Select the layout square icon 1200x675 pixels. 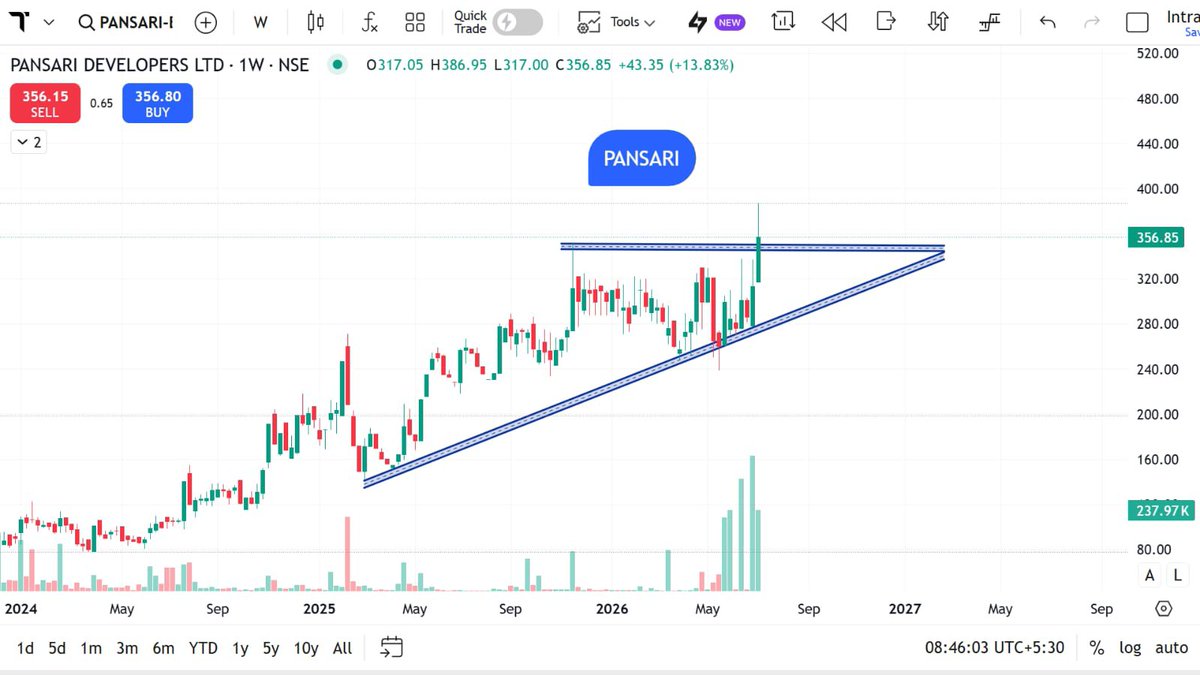(1137, 23)
